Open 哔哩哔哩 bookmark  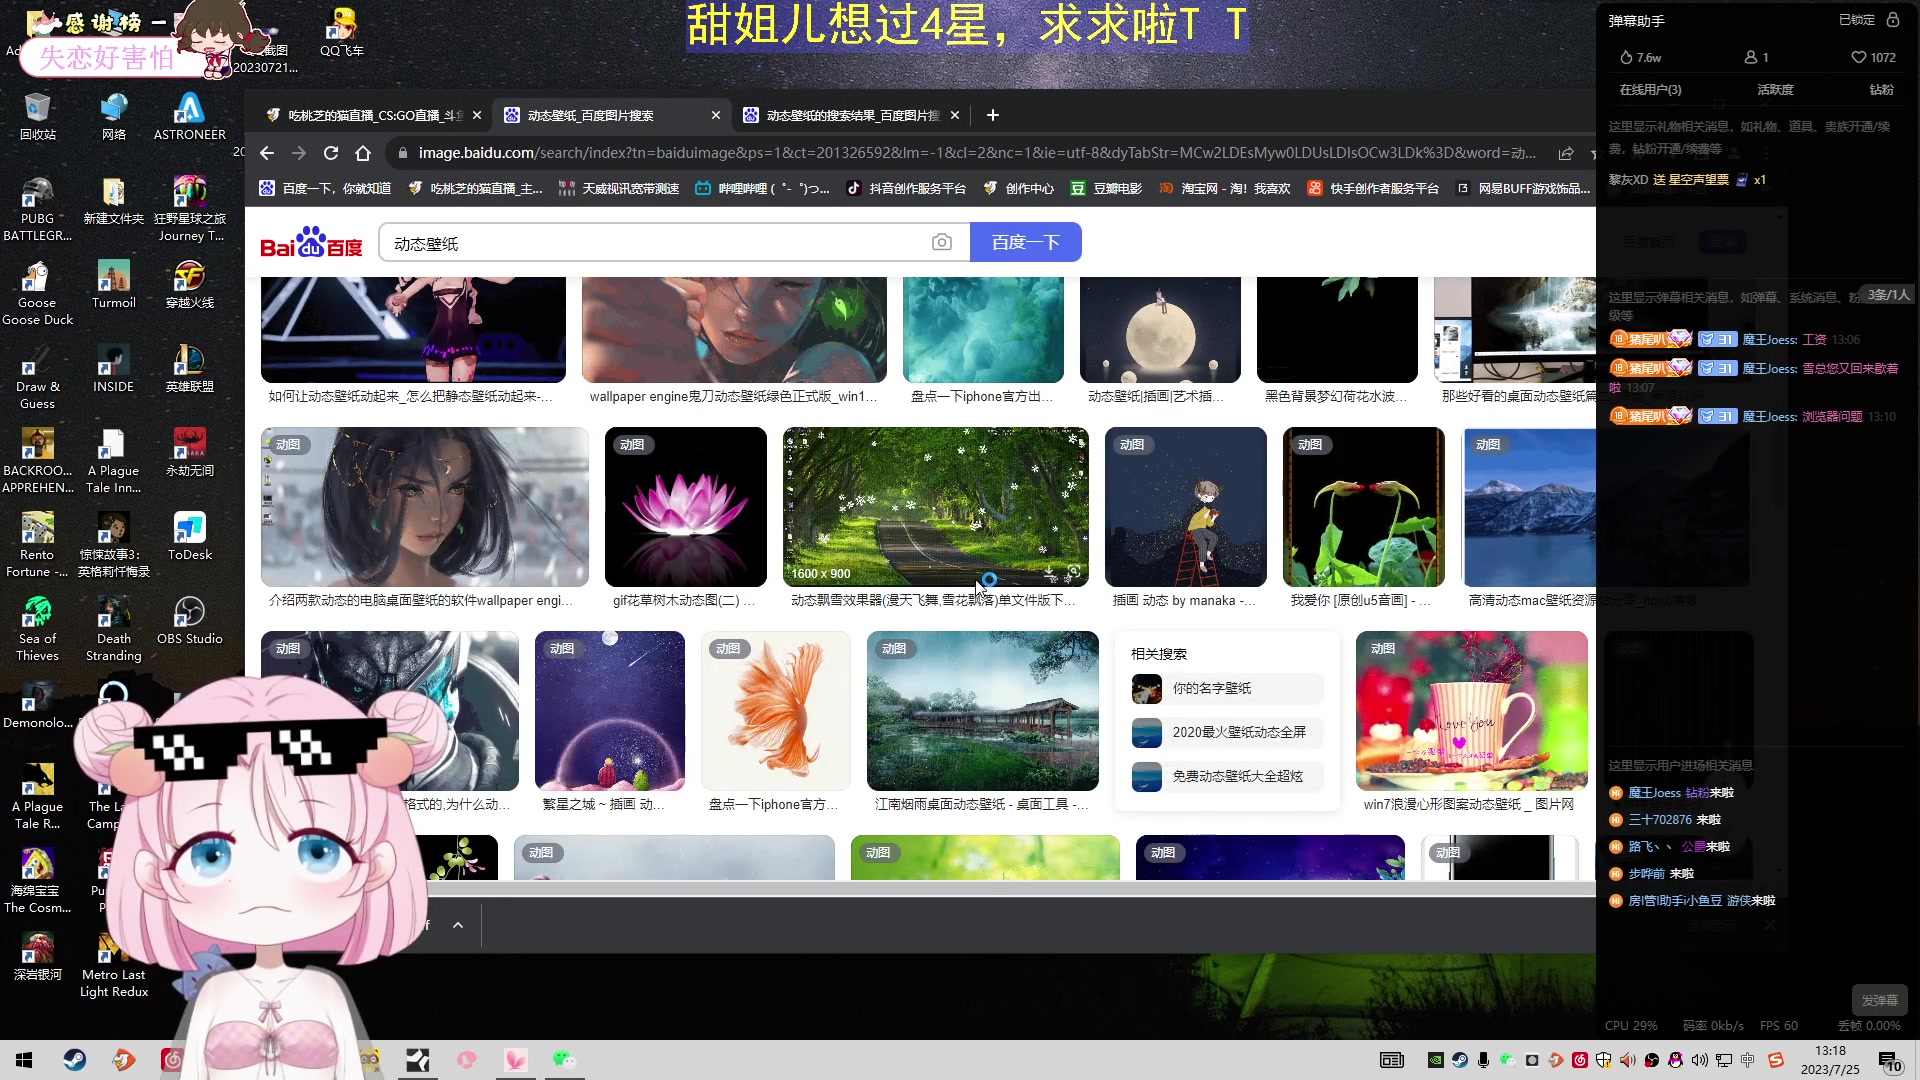(x=762, y=188)
